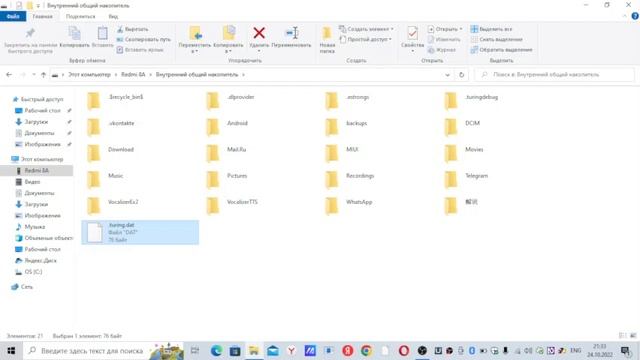Click the History (Журнал) ribbon button
This screenshot has width=640, height=360.
point(441,50)
